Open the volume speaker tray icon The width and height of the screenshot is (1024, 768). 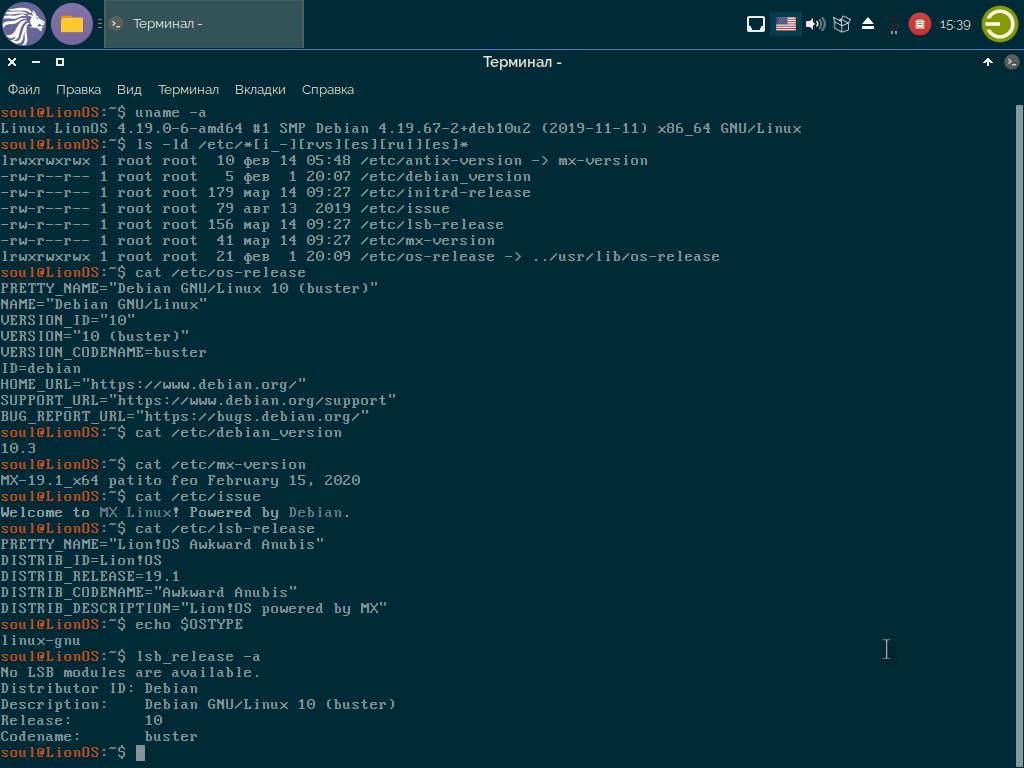[815, 24]
